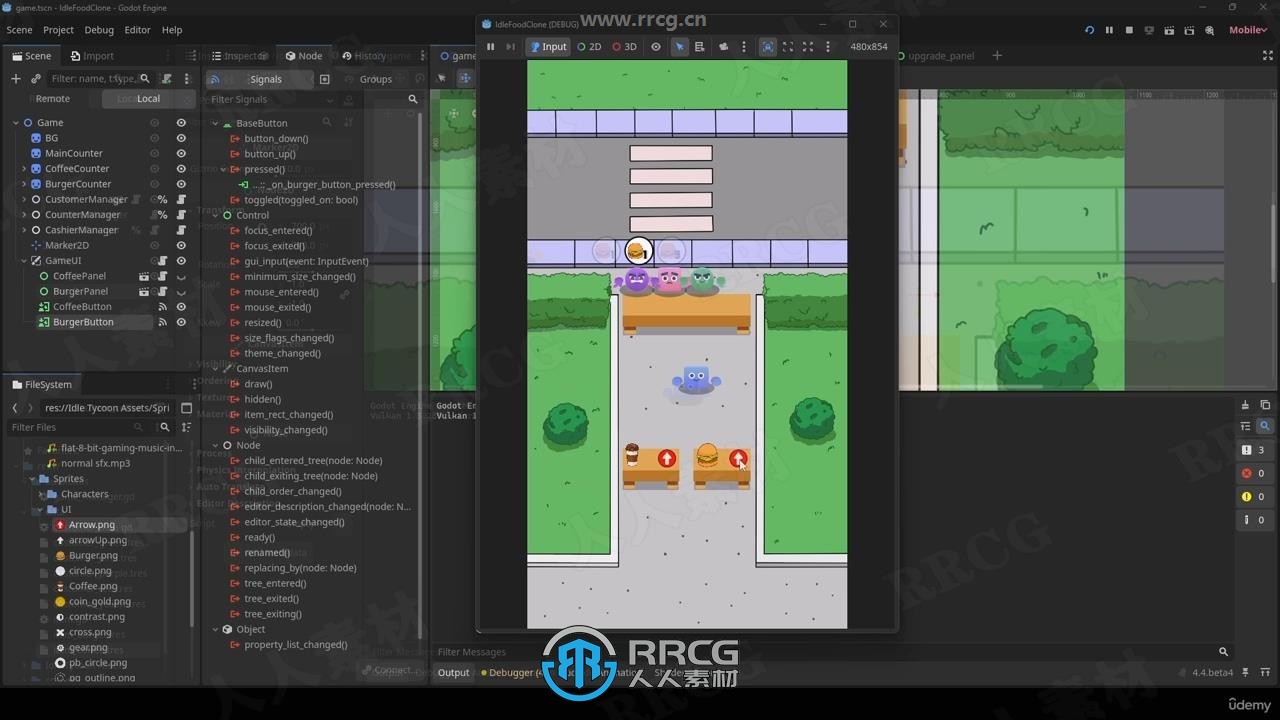Hide the BurgerCounter node
Image resolution: width=1280 pixels, height=720 pixels.
click(x=181, y=184)
